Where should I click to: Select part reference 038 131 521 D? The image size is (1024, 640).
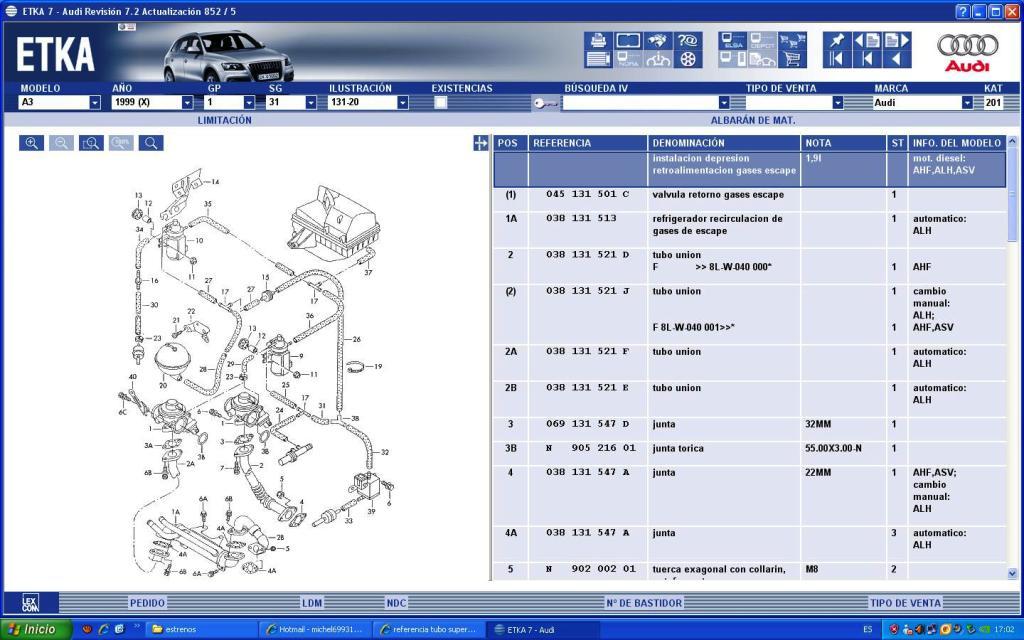(588, 255)
